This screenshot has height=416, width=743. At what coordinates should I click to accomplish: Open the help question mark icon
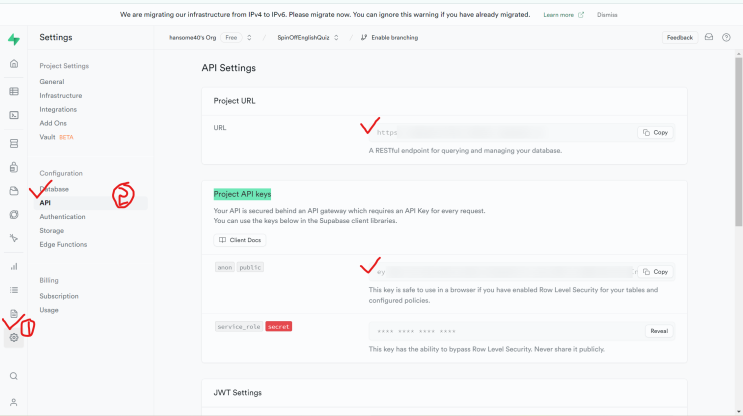pyautogui.click(x=726, y=37)
